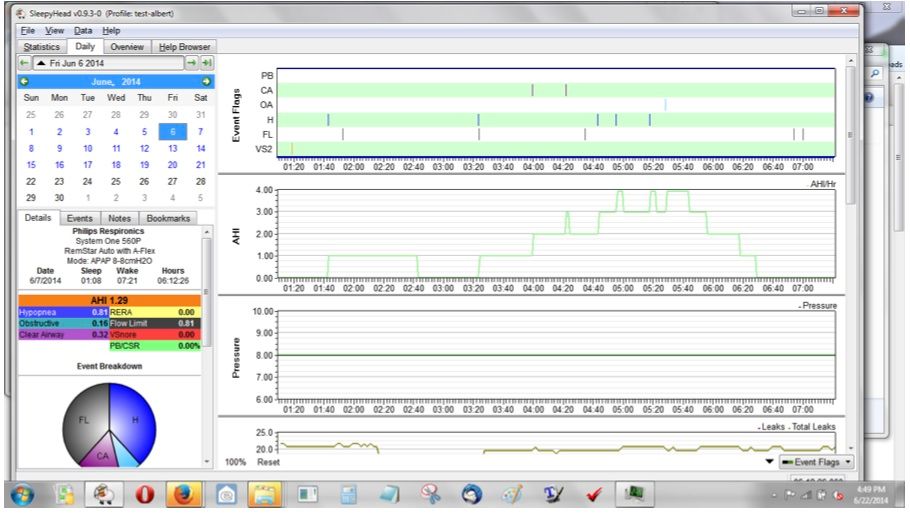Image resolution: width=910 pixels, height=514 pixels.
Task: Open the File menu
Action: coord(27,31)
